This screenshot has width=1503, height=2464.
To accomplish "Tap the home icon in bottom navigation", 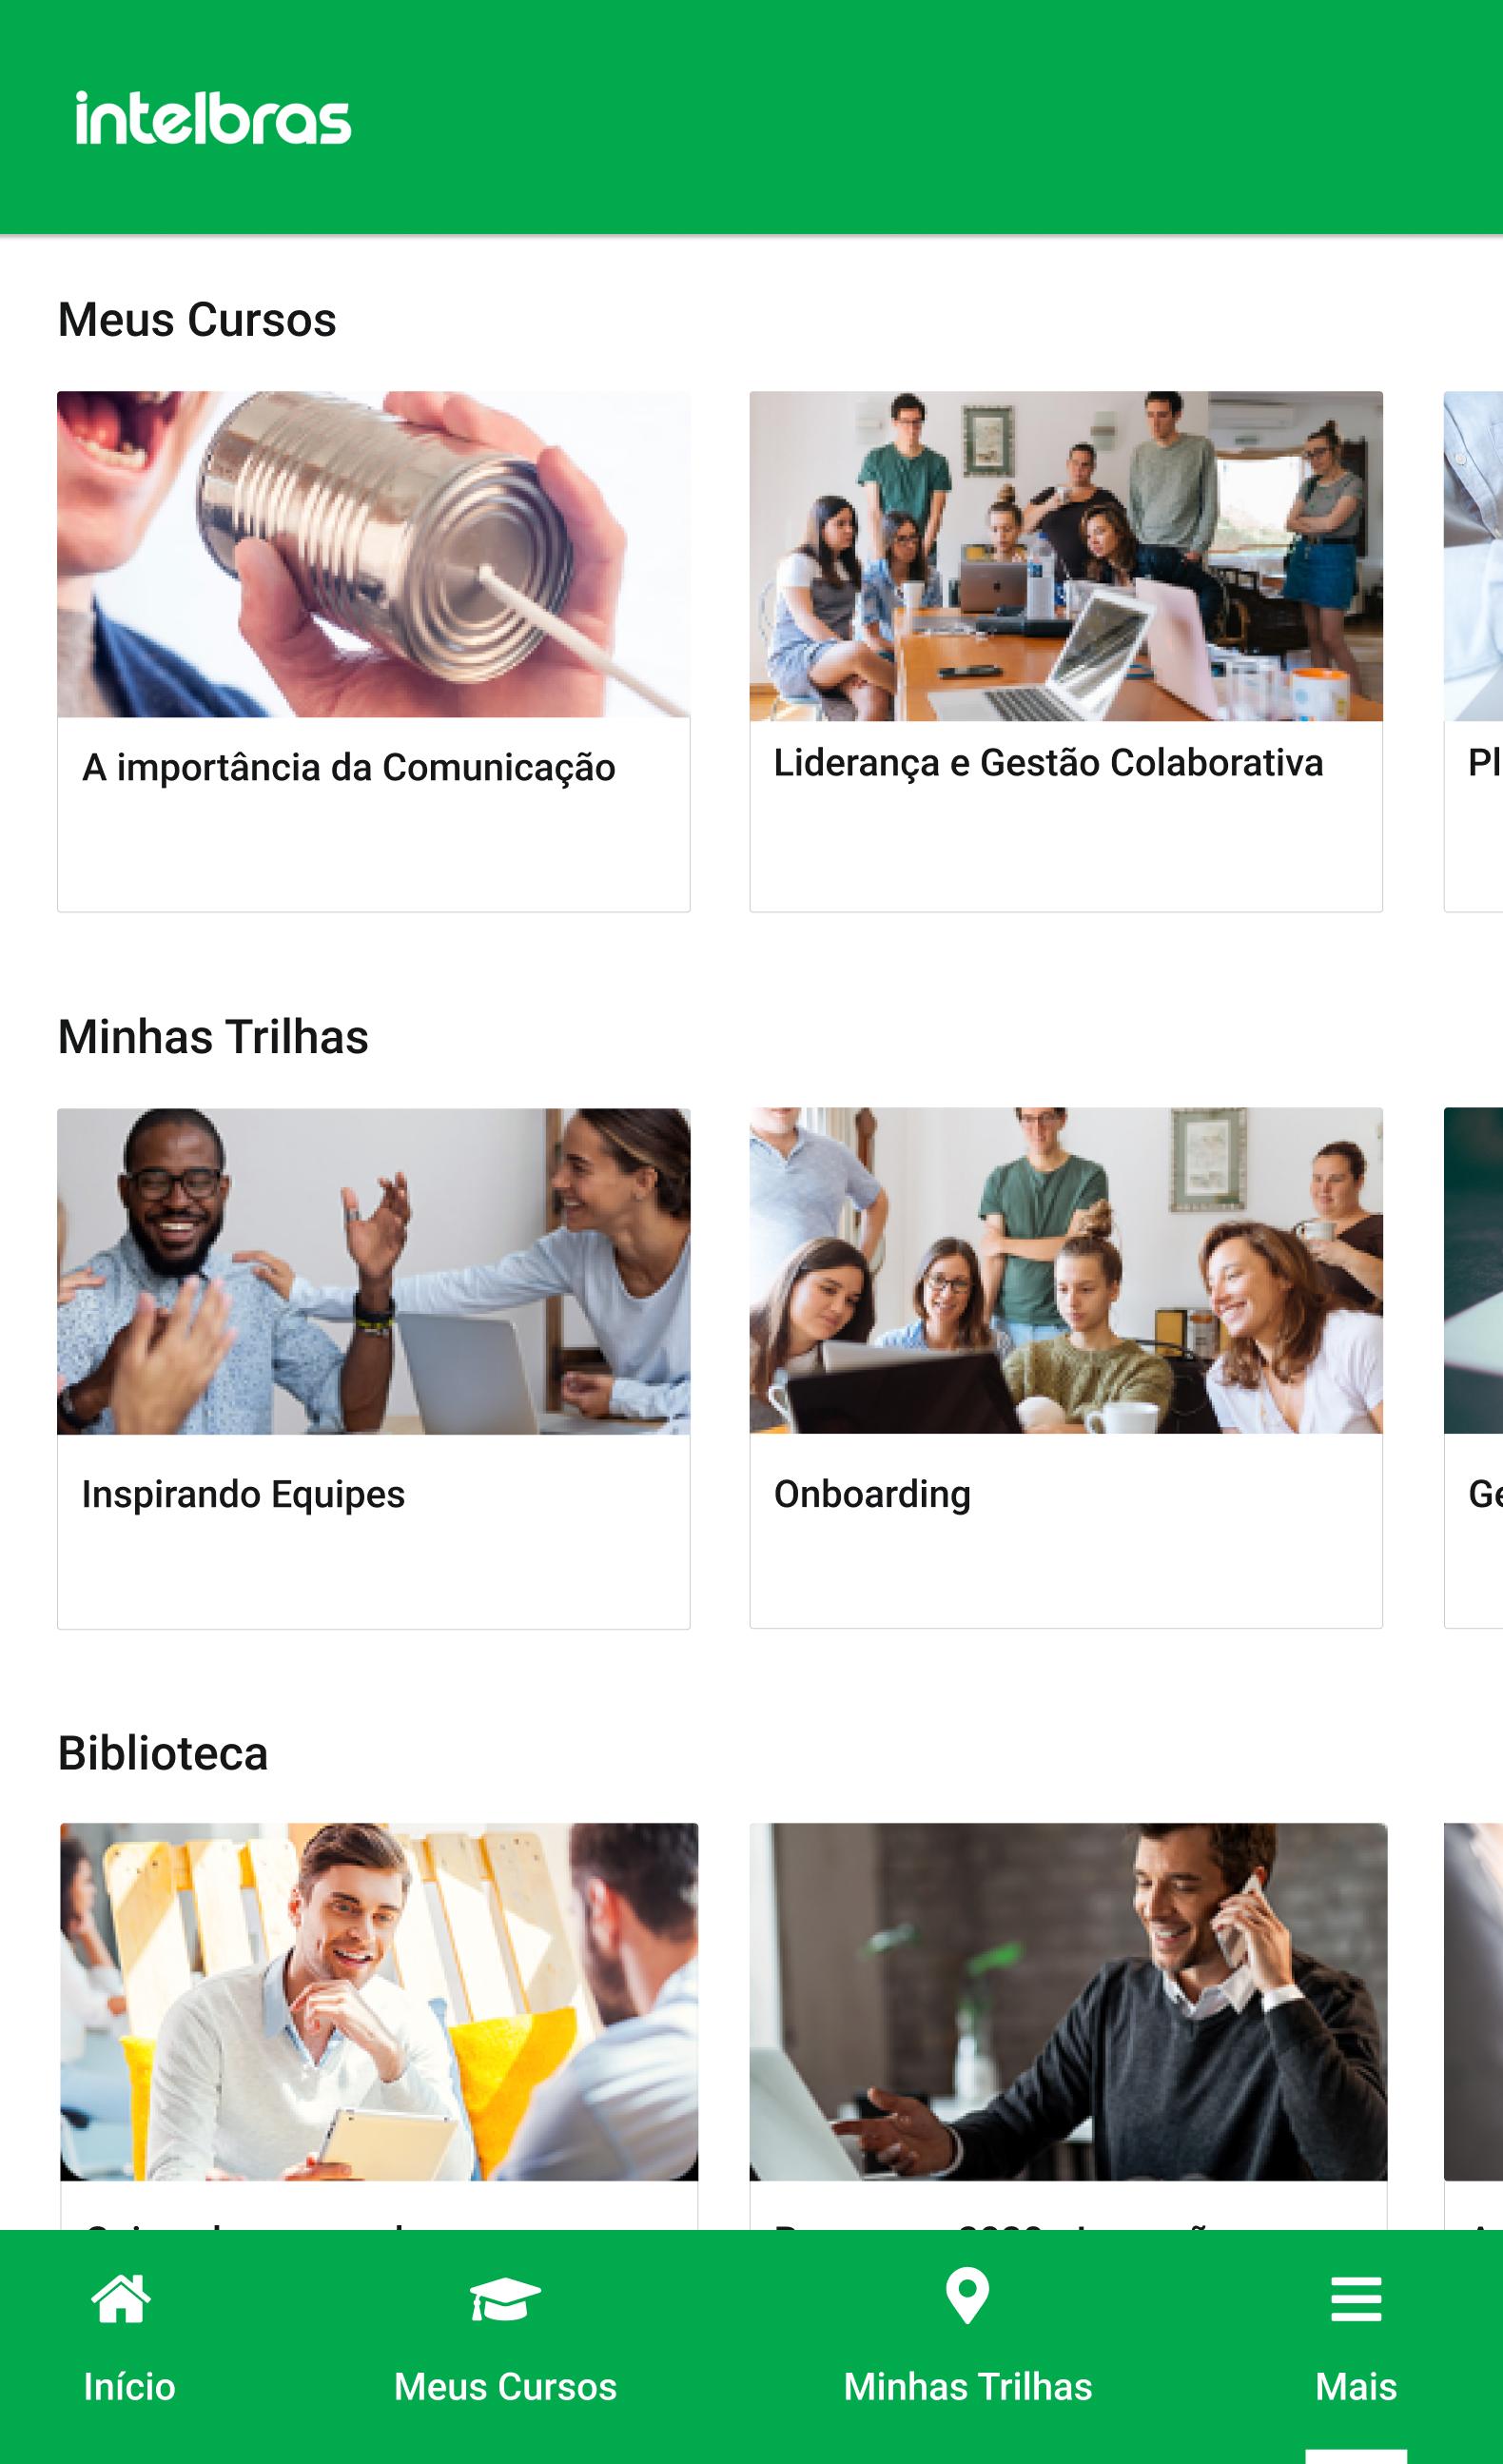I will [x=121, y=2298].
